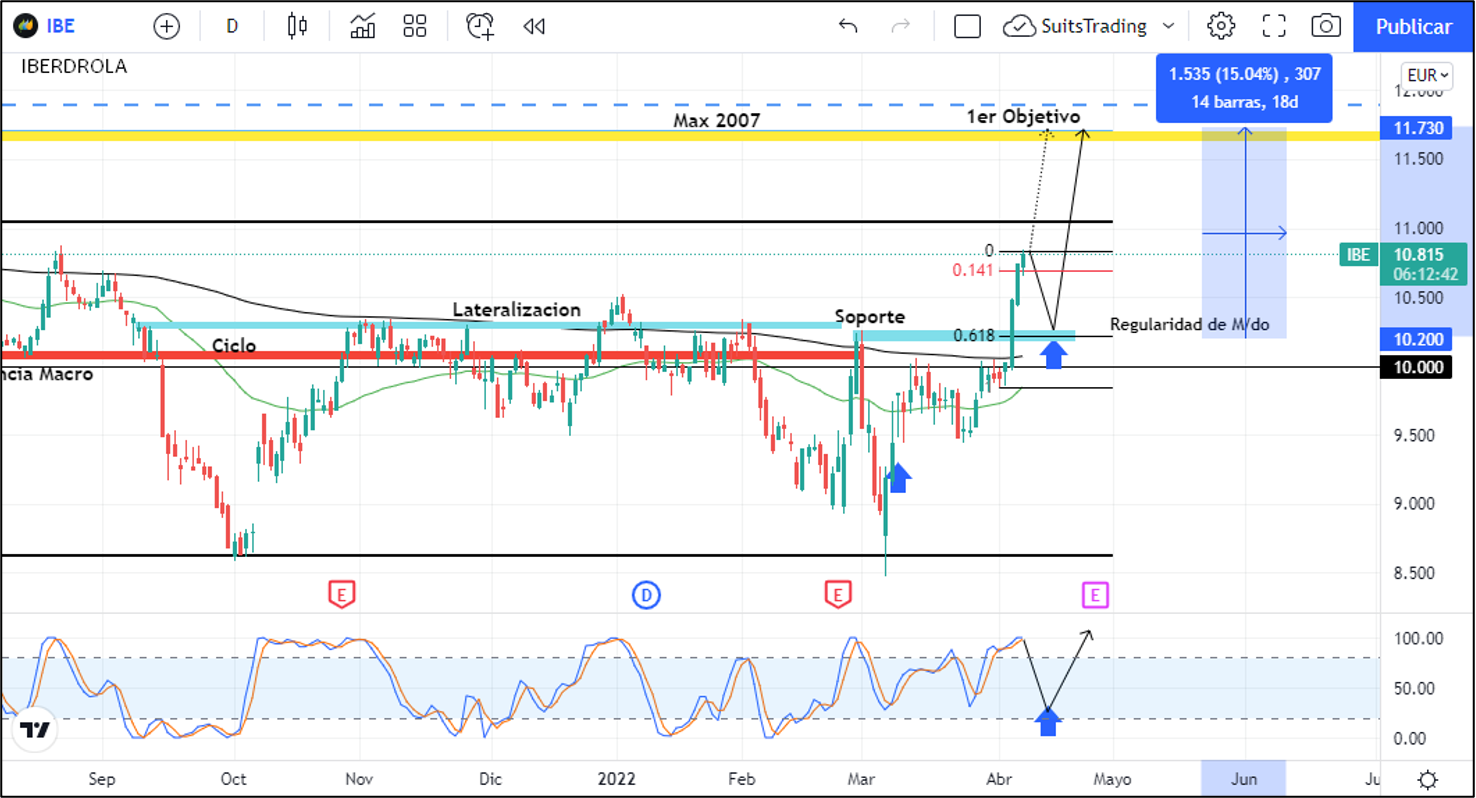Open chart settings gear in the top toolbar
The height and width of the screenshot is (798, 1476).
(1220, 27)
